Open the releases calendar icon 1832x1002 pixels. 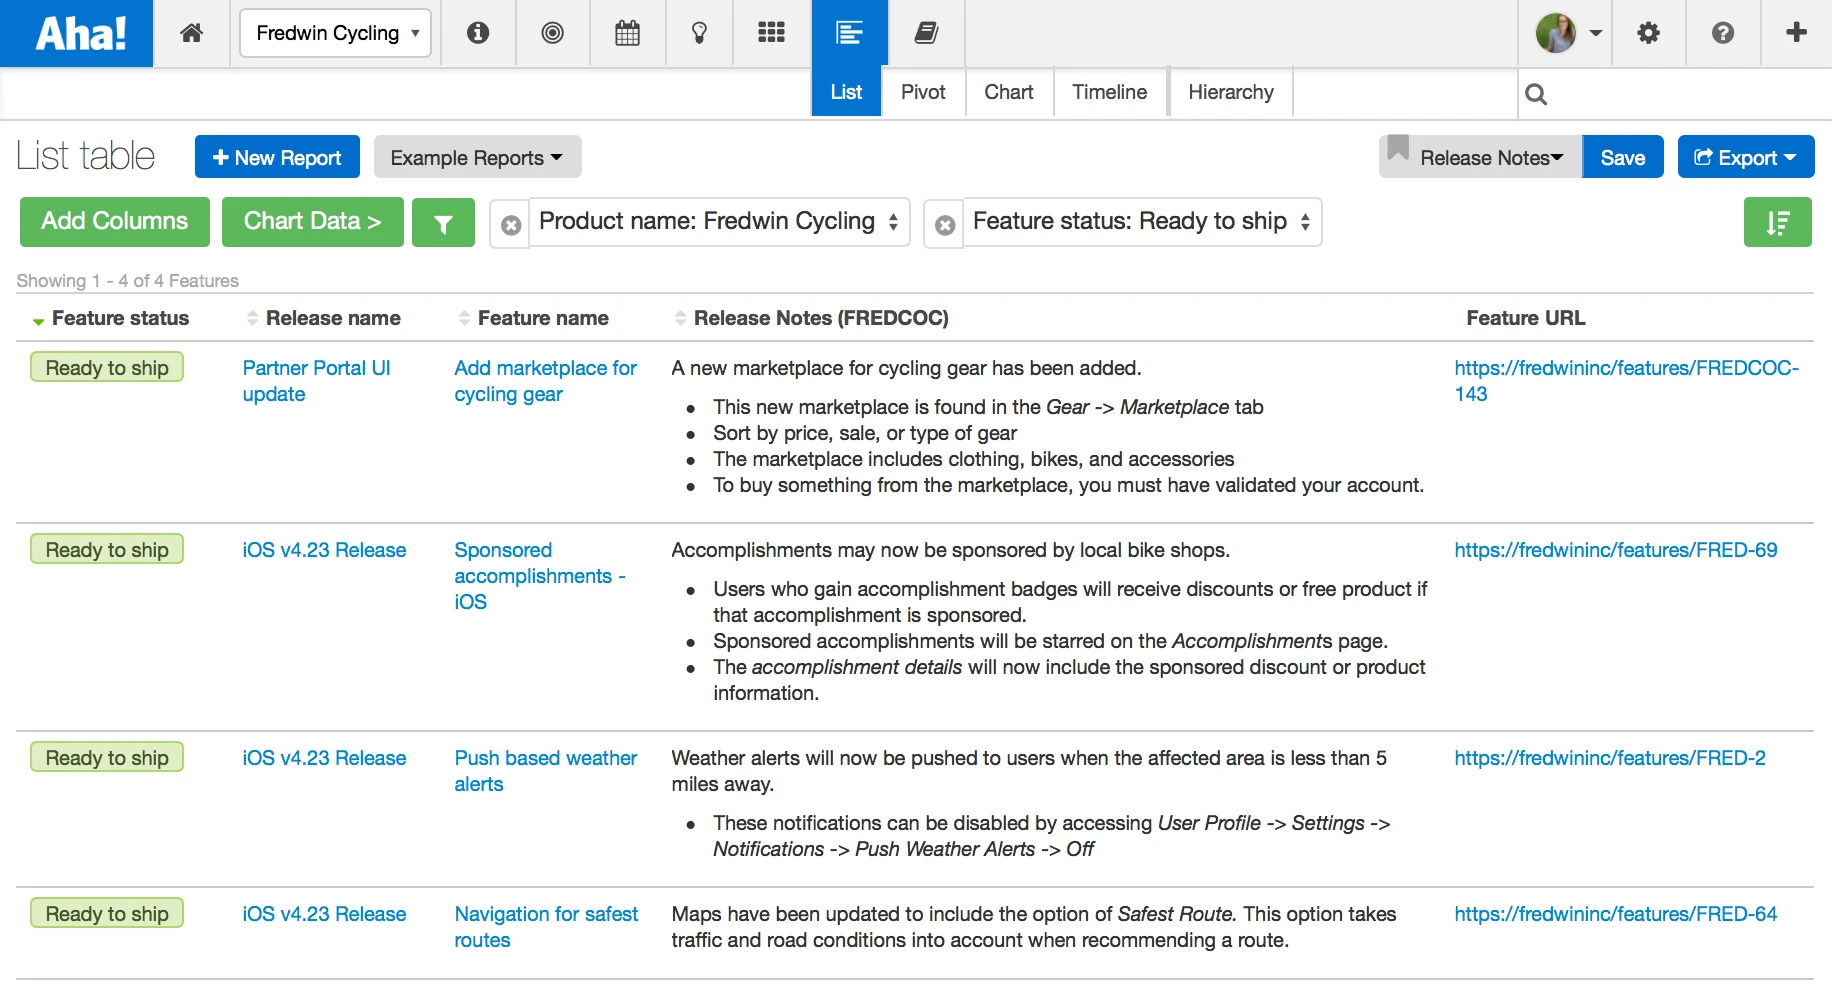coord(627,33)
